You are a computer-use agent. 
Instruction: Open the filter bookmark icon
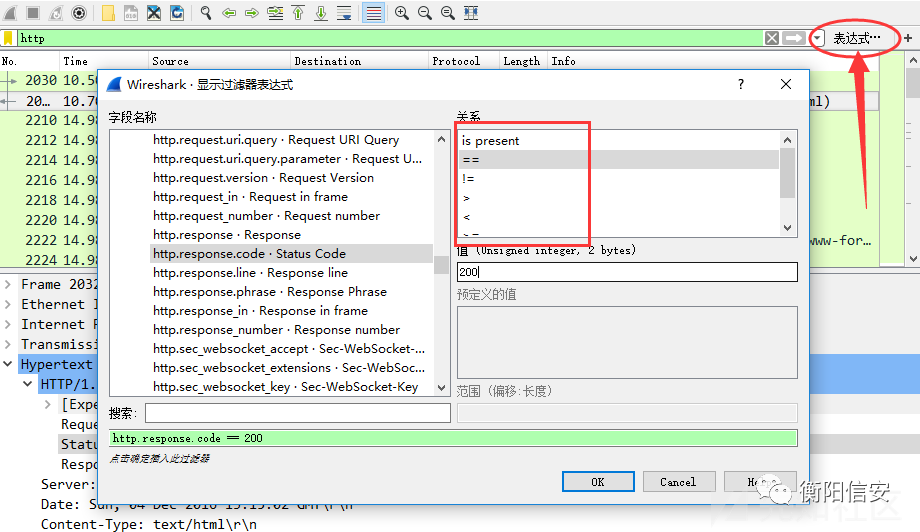(x=8, y=38)
